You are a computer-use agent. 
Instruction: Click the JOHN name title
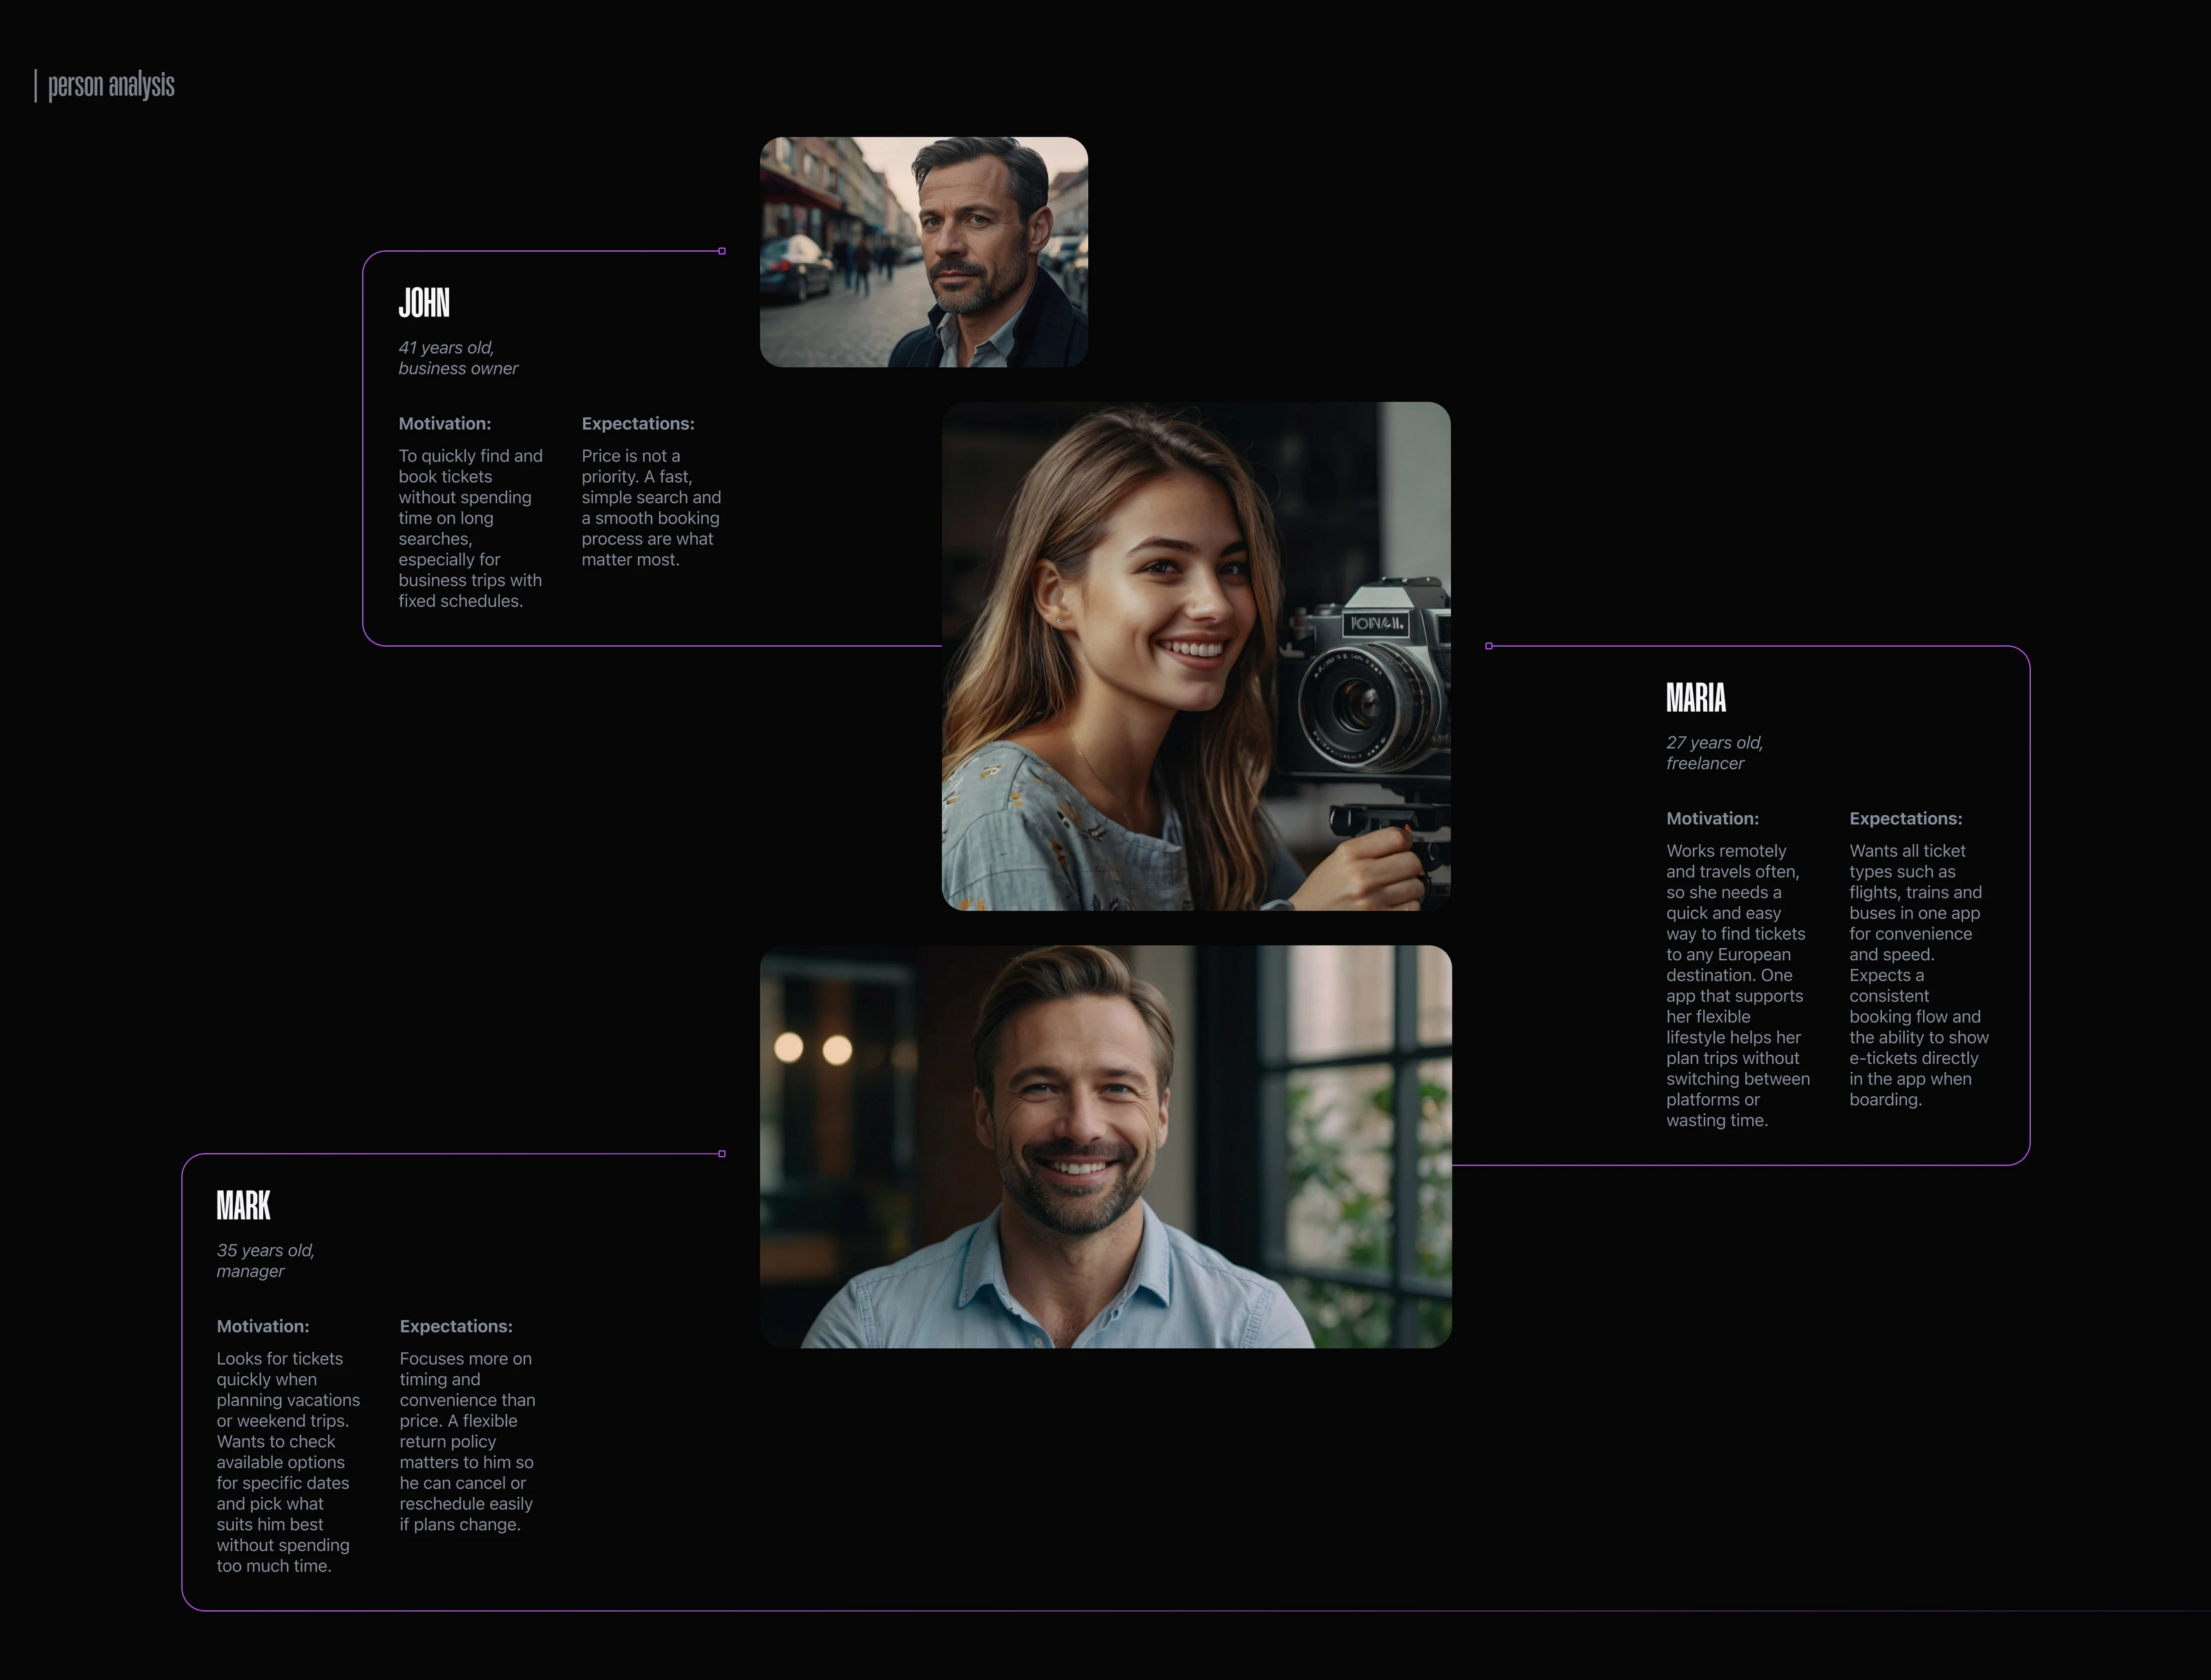424,303
